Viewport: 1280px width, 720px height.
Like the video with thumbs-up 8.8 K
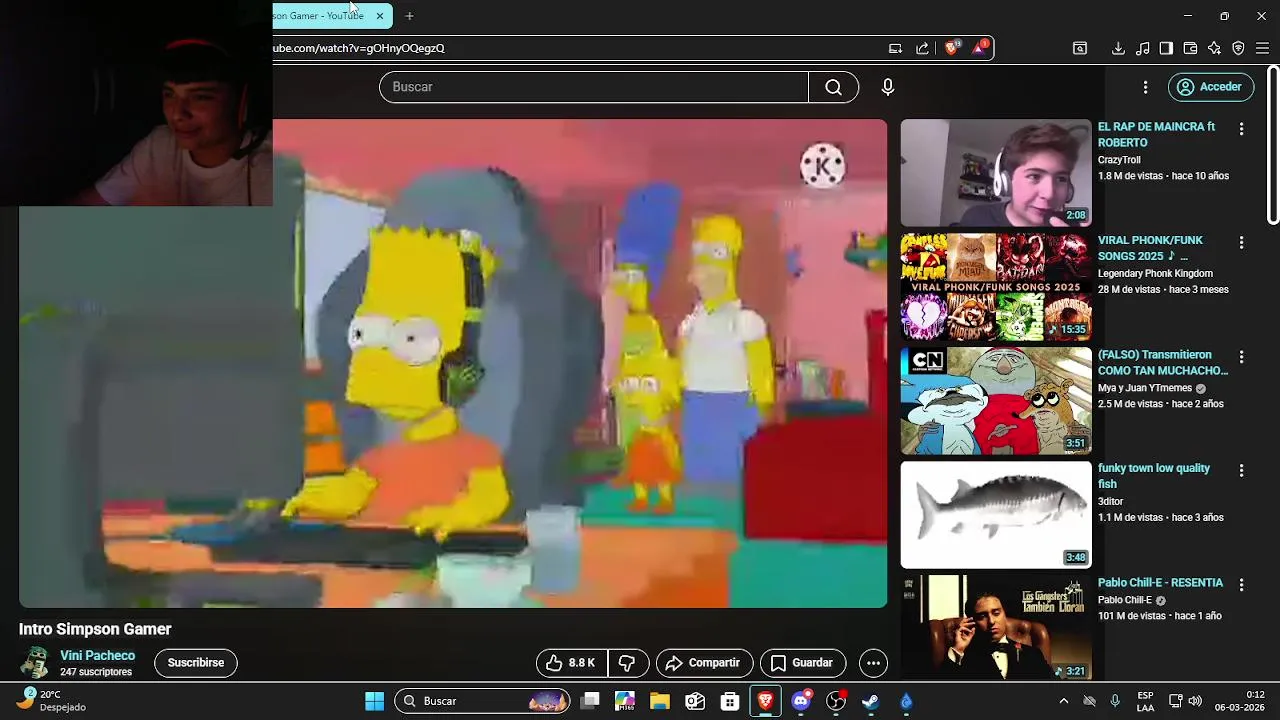tap(572, 663)
